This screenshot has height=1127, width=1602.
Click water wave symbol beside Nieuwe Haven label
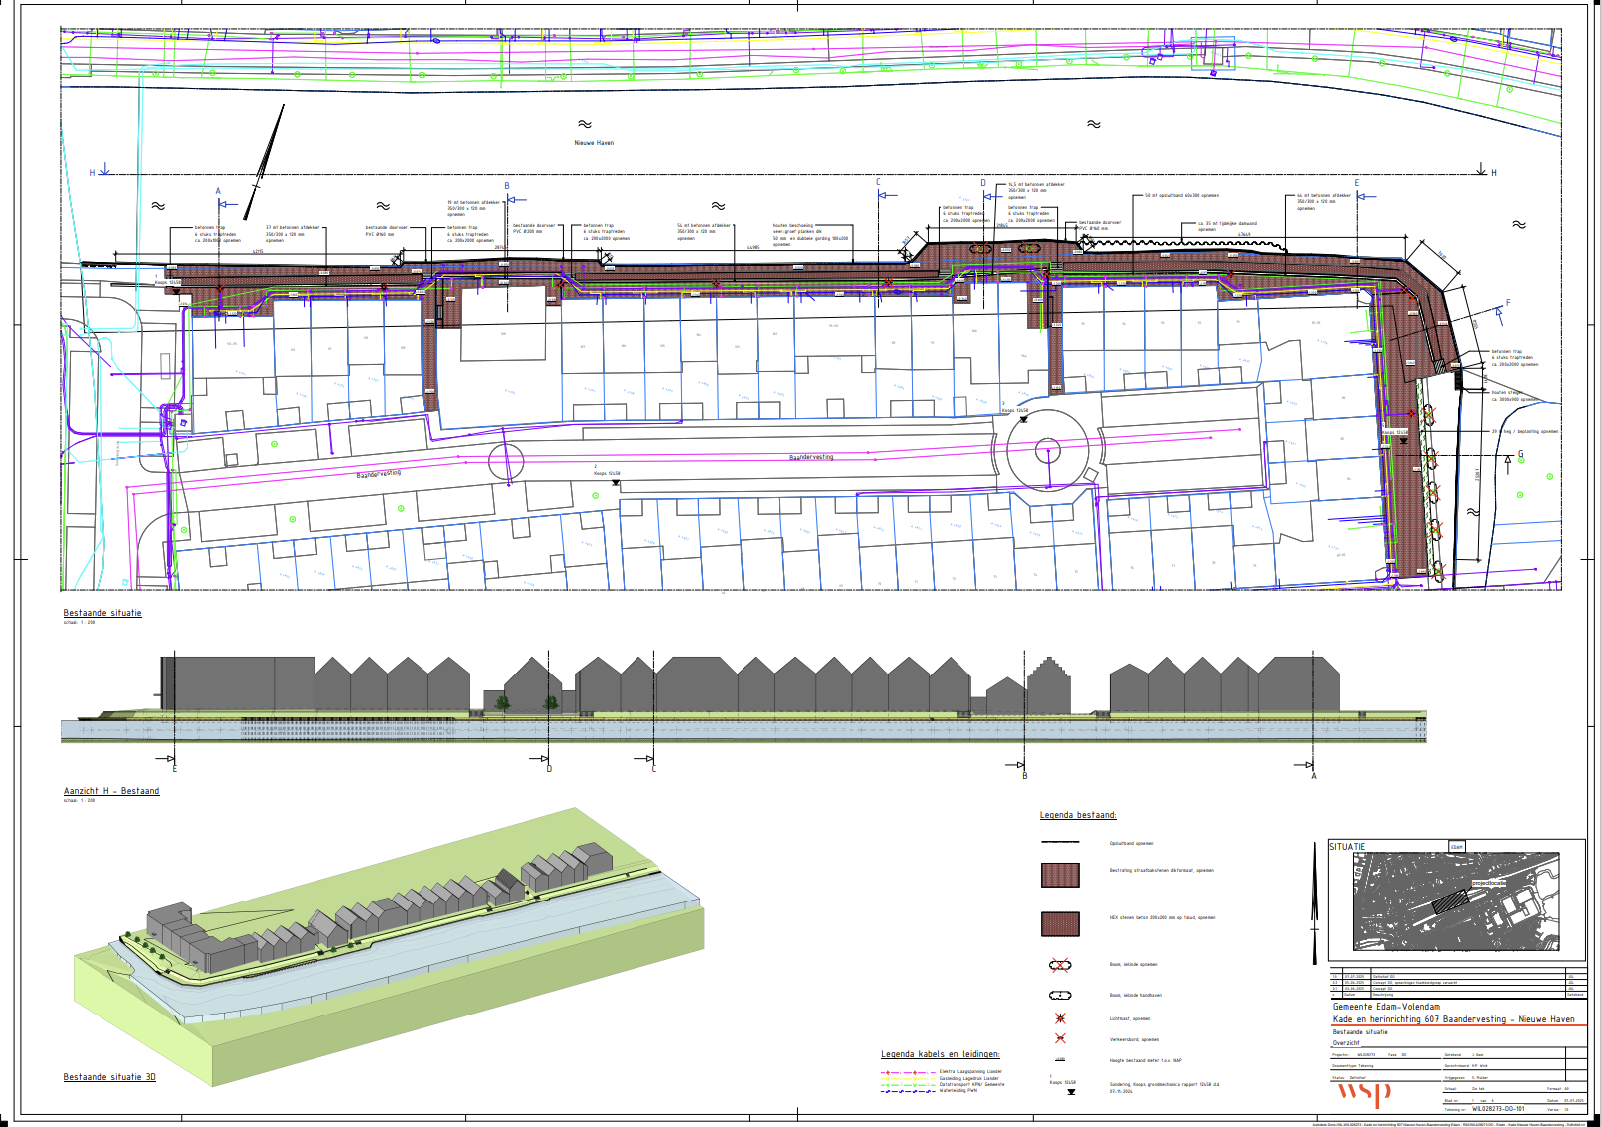585,124
